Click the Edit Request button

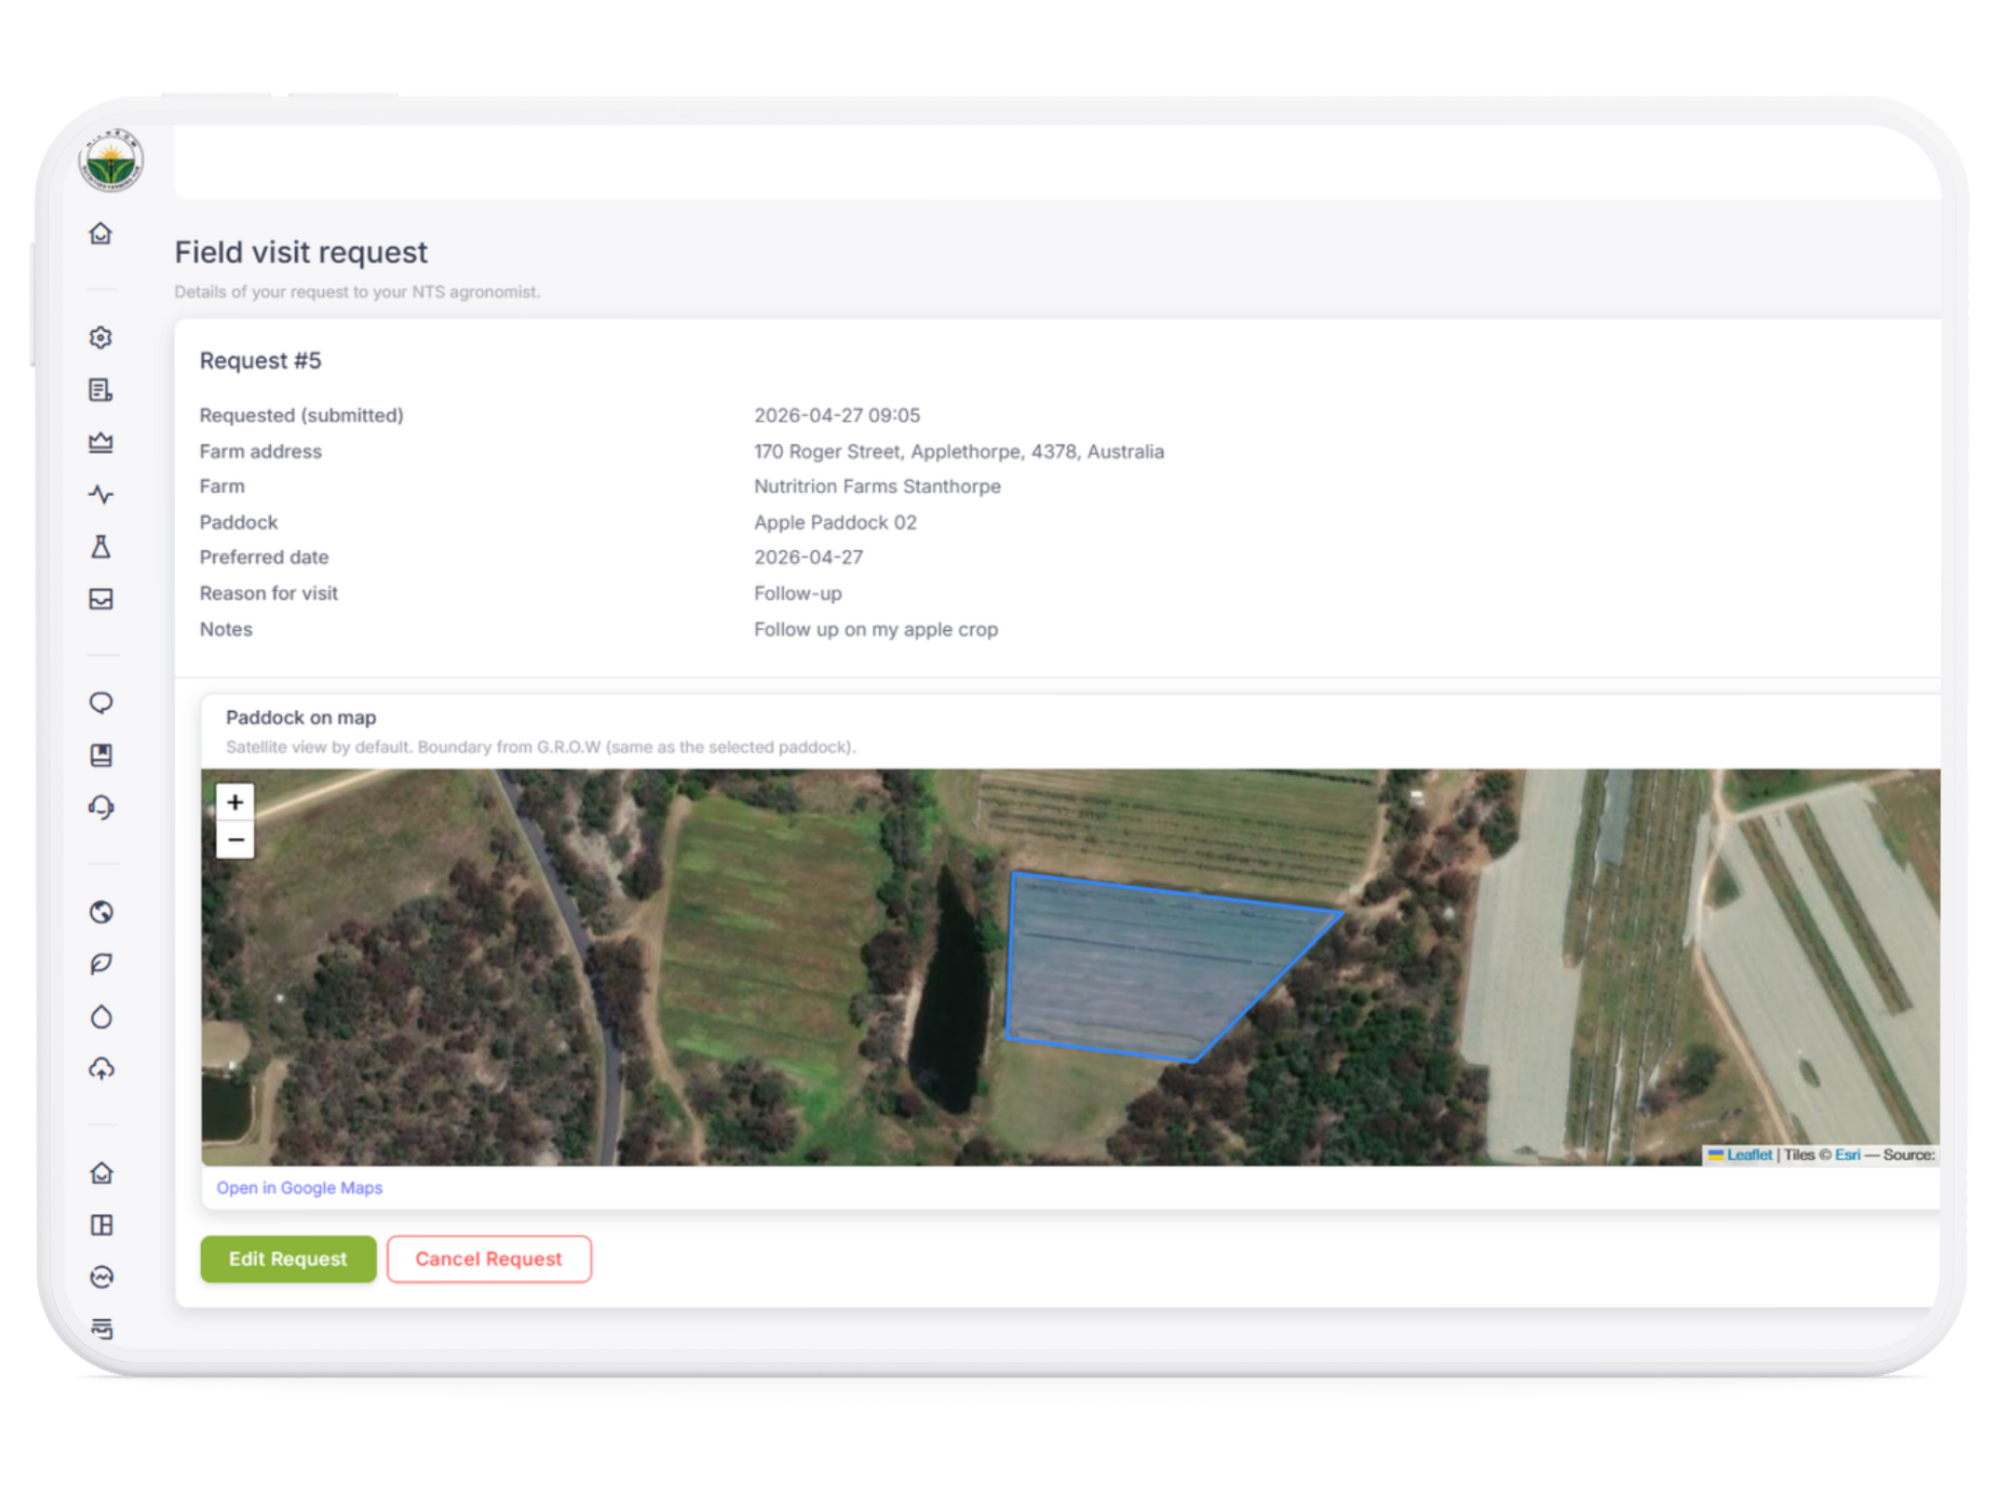(288, 1259)
